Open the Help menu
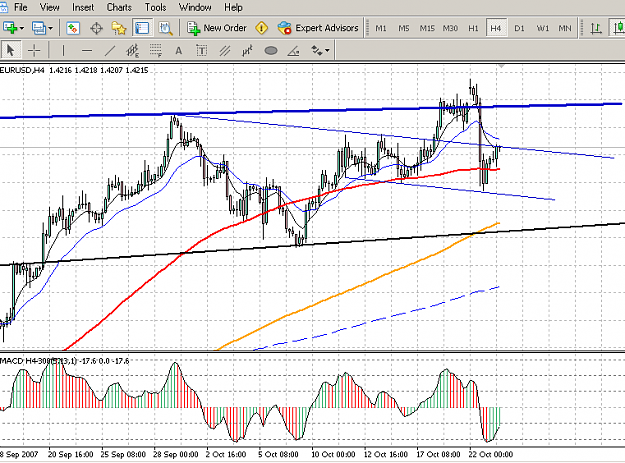Screen dimensions: 625x463 pos(233,7)
